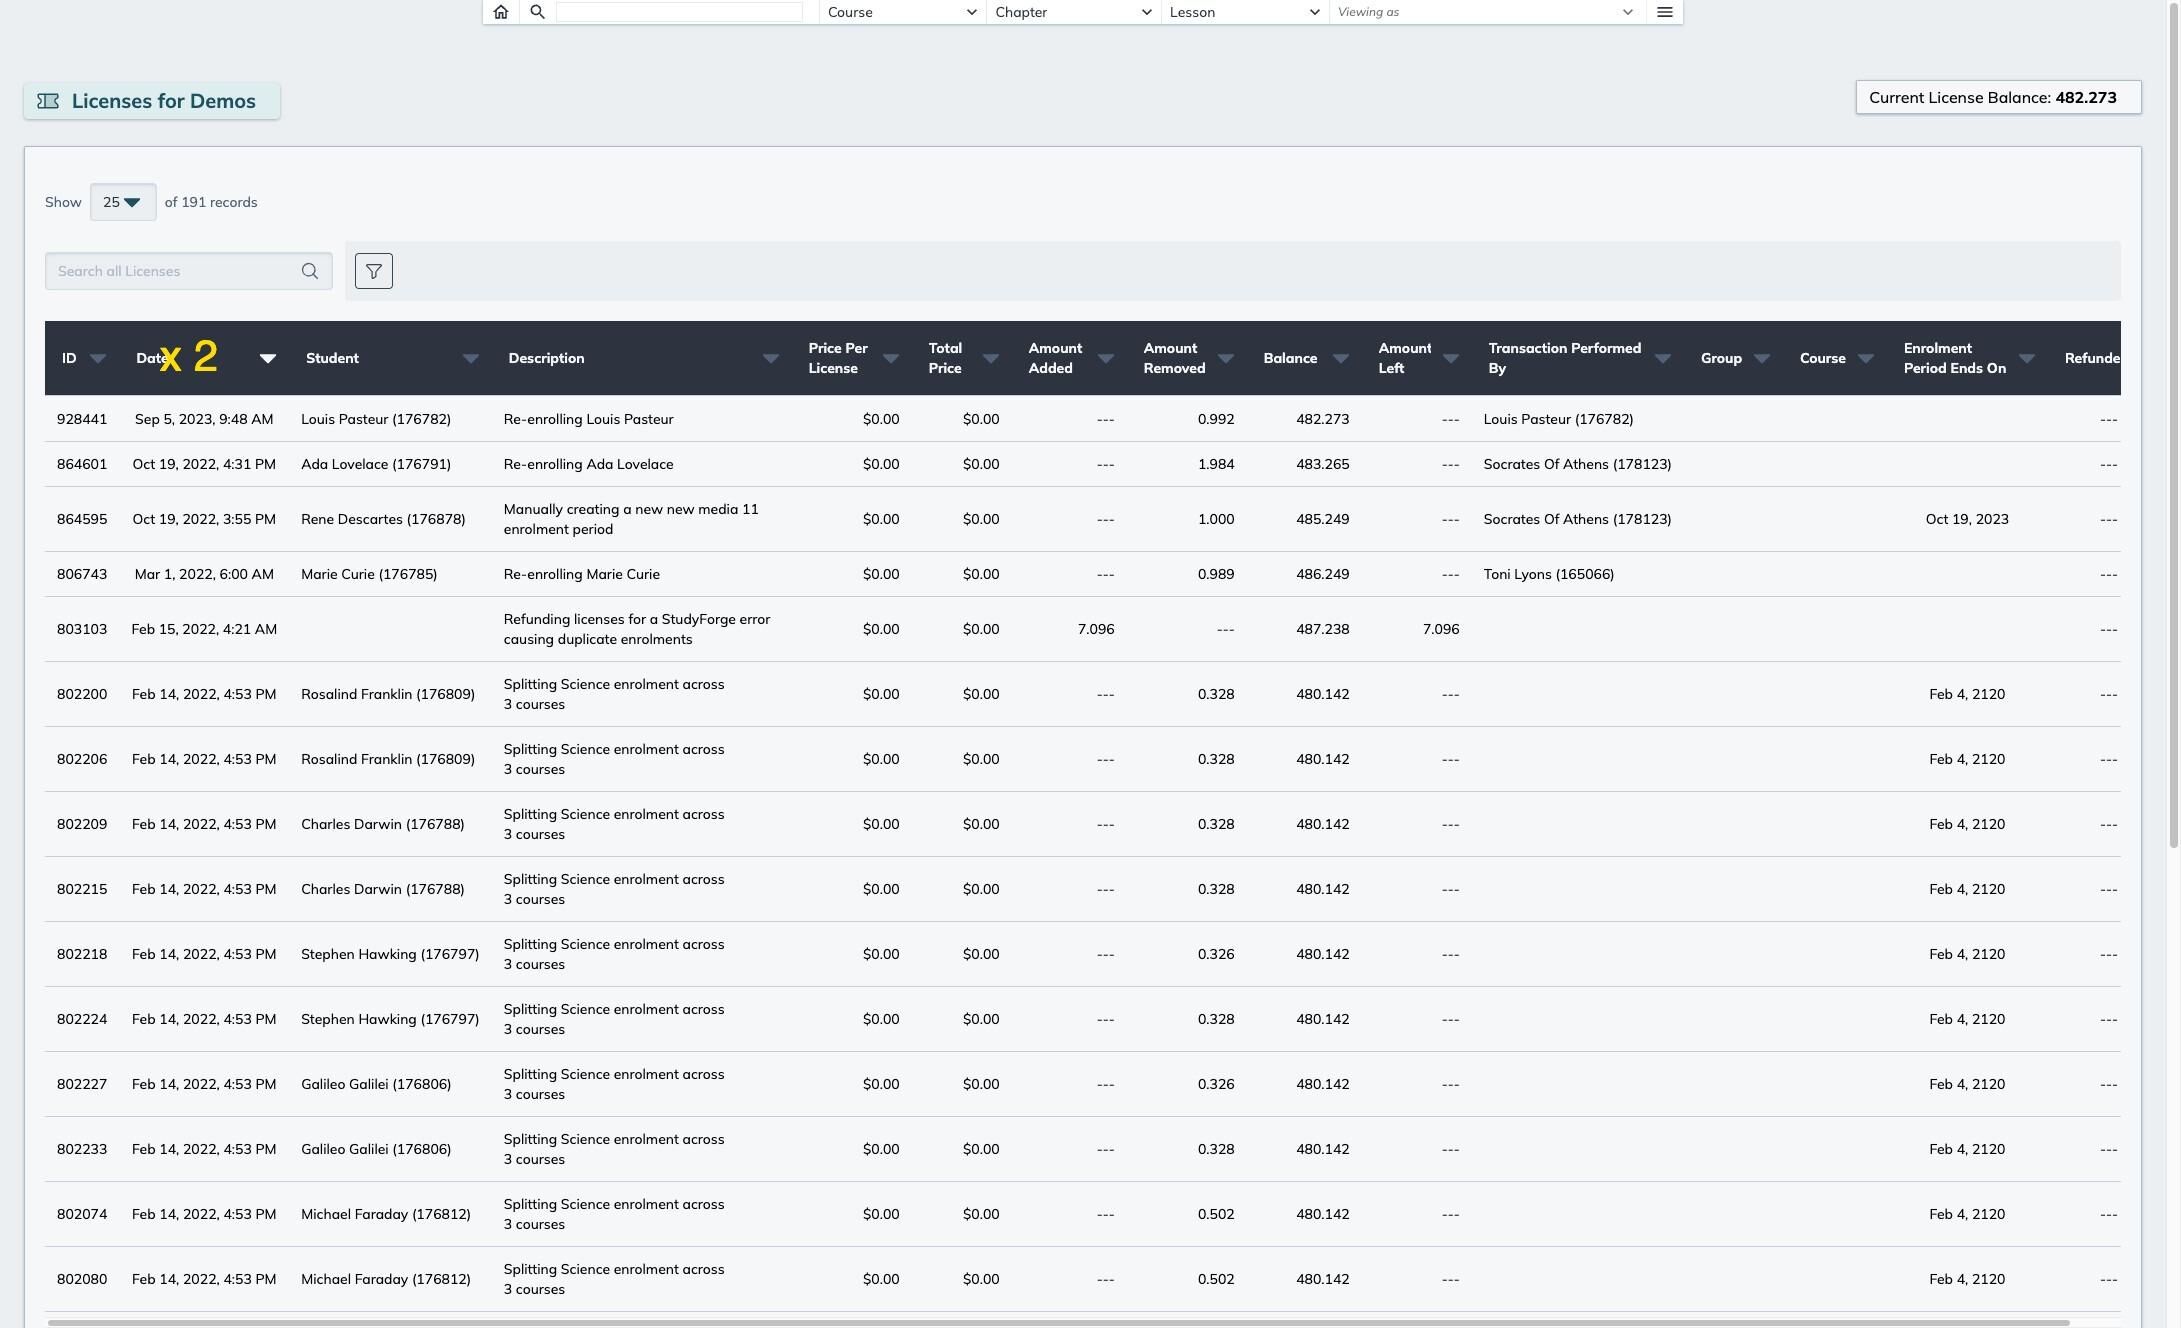Click the Licenses for Demos title button
The height and width of the screenshot is (1328, 2181).
coord(152,101)
